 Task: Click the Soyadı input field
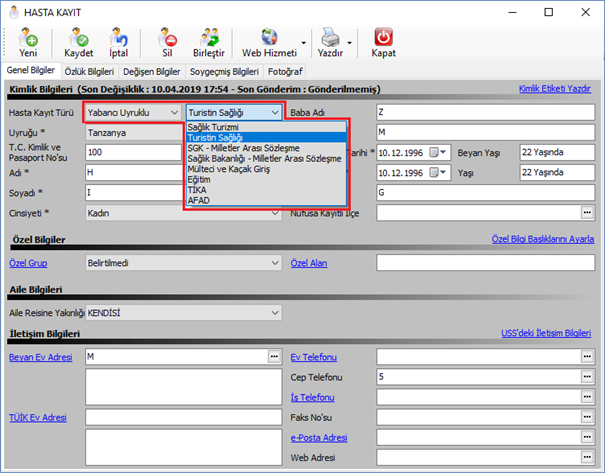coord(134,193)
